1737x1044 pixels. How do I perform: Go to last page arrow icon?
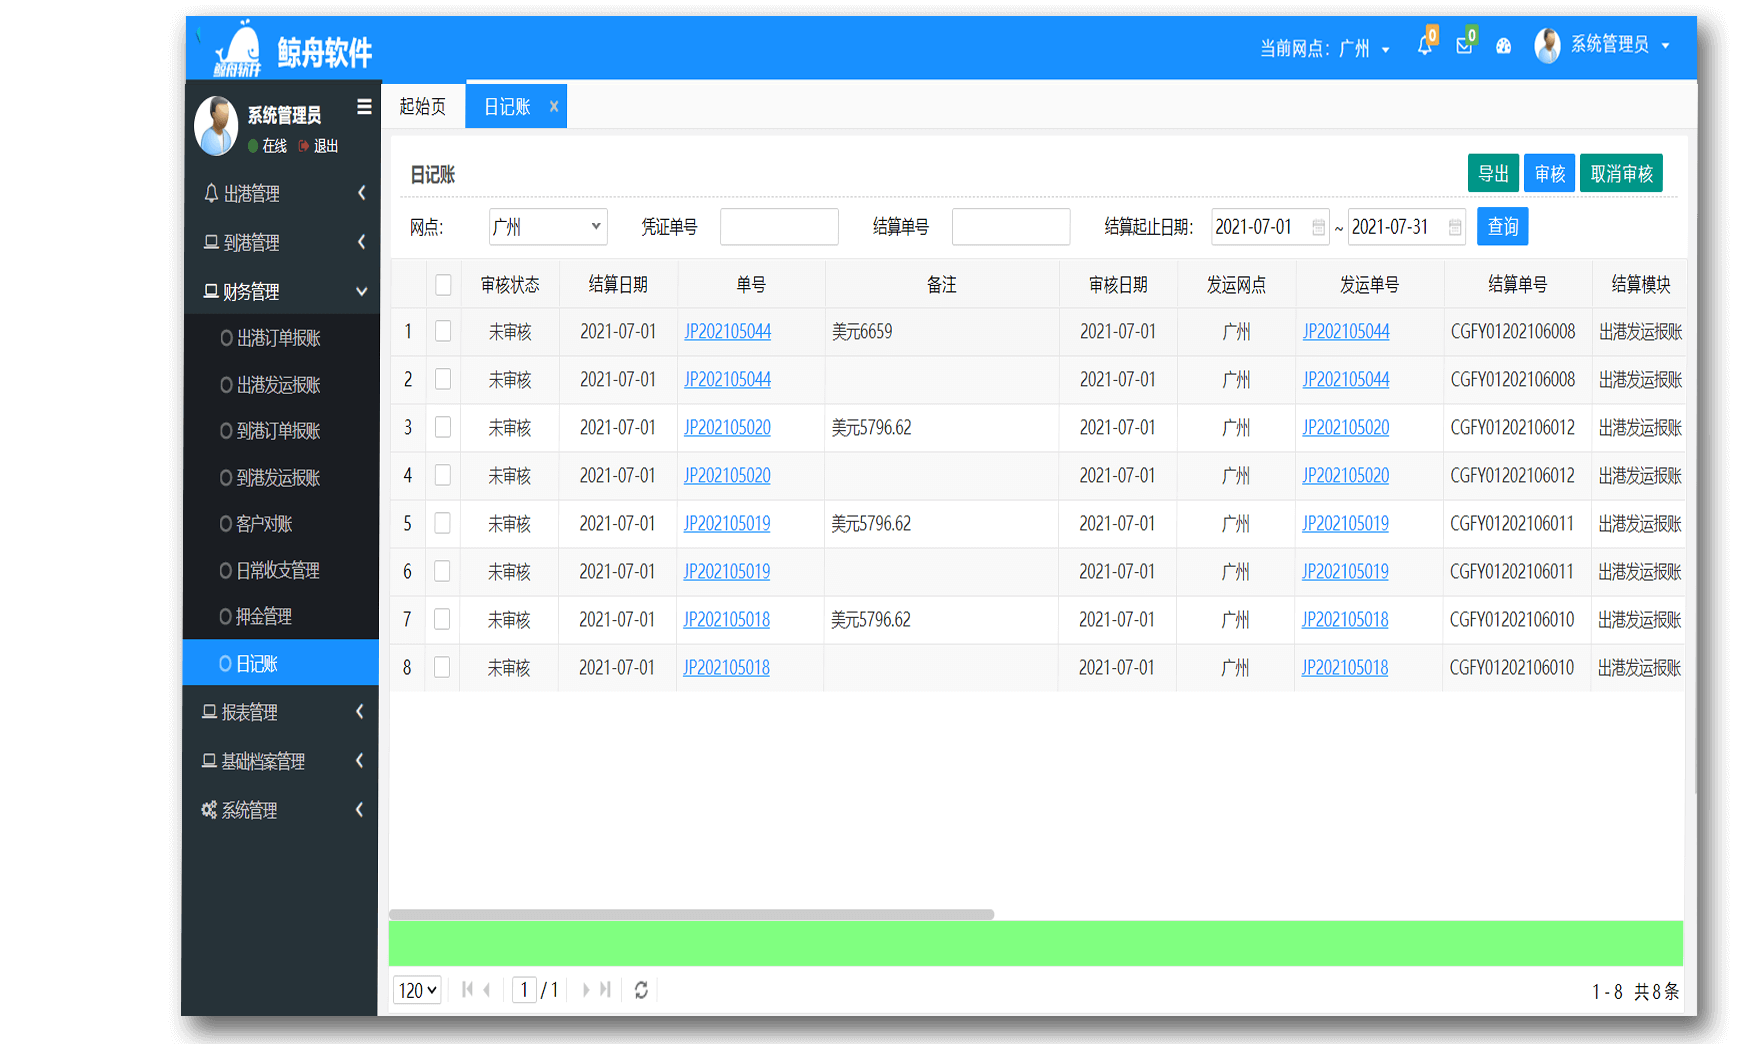[605, 990]
